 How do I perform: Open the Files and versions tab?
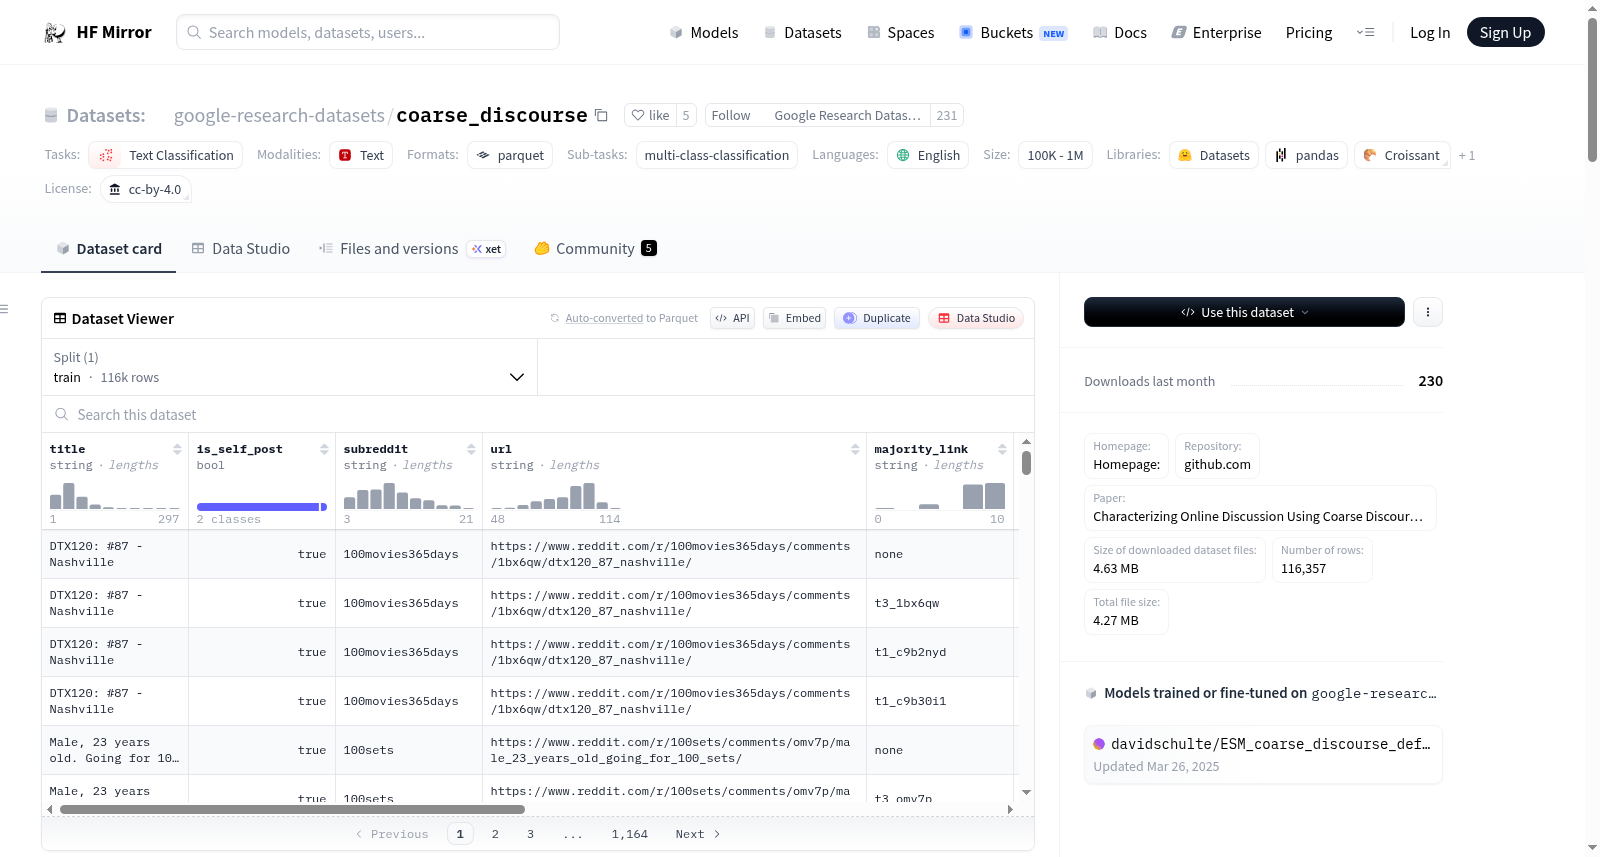412,249
